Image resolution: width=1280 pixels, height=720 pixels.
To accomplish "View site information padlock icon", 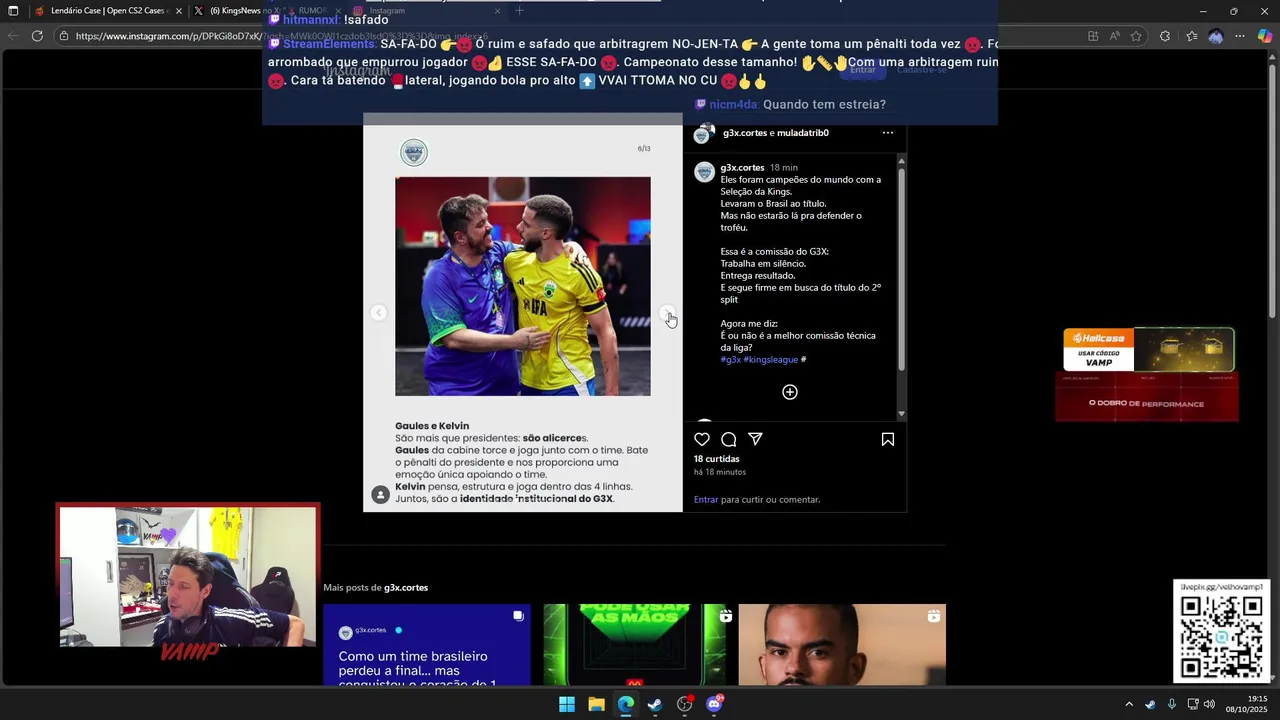I will 63,36.
